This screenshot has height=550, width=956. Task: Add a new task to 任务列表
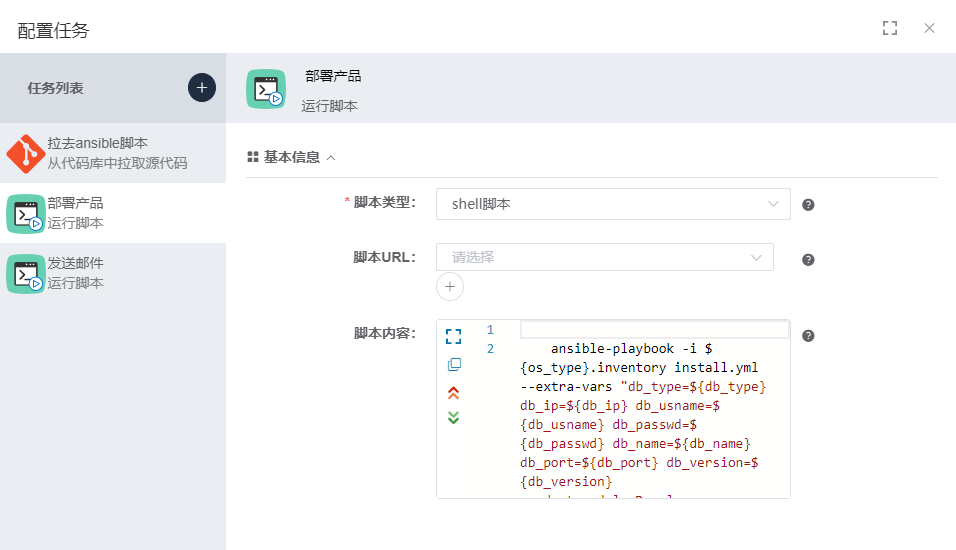[202, 88]
